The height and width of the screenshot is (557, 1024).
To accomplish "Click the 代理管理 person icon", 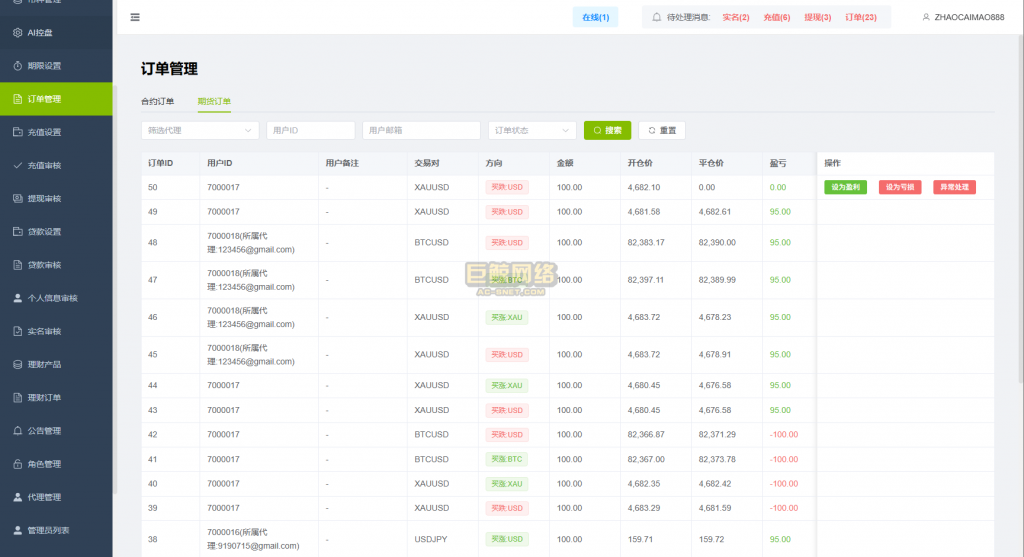I will [18, 497].
